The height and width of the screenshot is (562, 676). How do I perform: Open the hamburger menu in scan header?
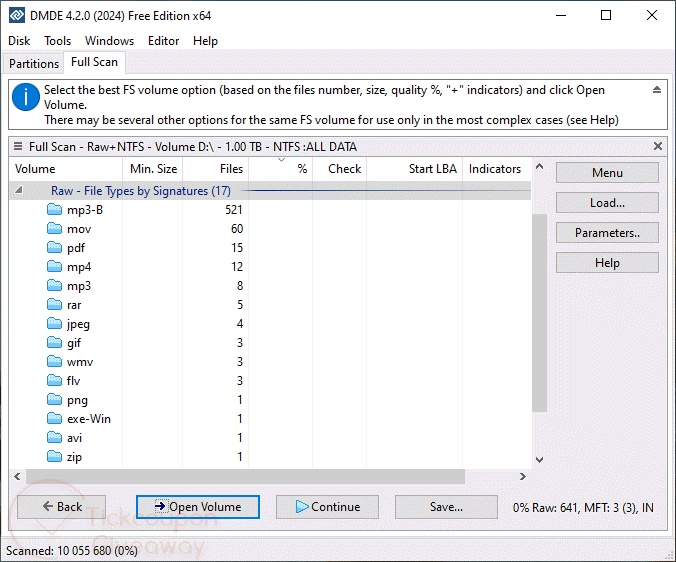18,147
